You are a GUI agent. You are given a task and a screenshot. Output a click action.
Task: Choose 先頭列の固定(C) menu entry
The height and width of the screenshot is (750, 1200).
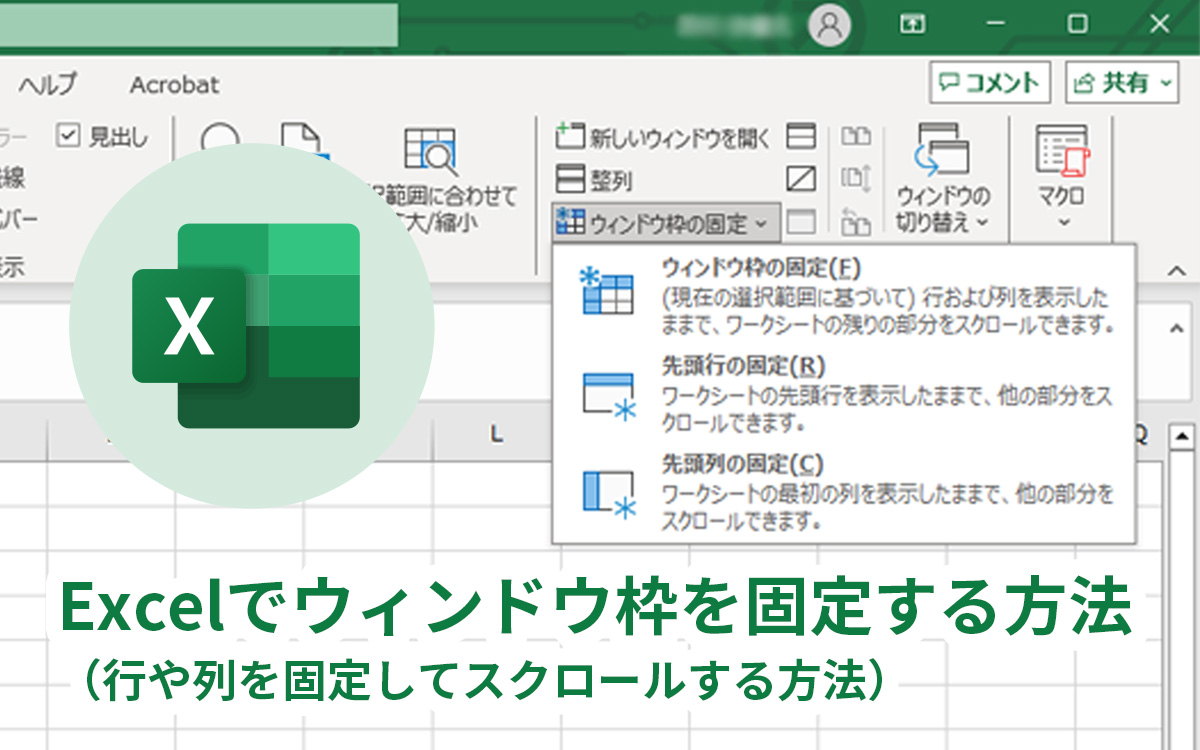[843, 492]
